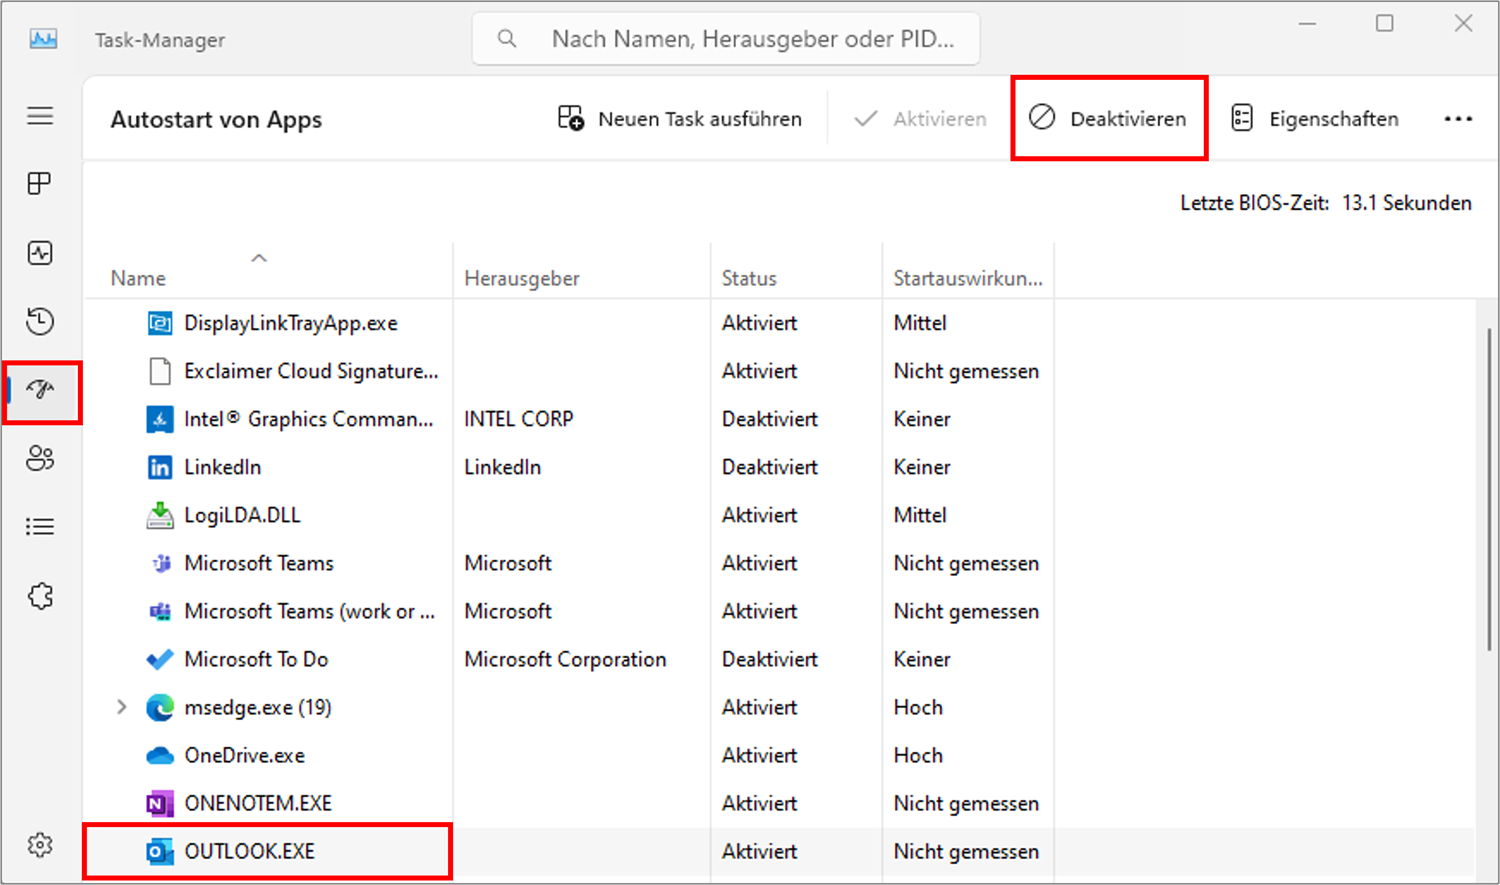Click Deaktiviert status of LinkedIn row
Viewport: 1500px width, 885px height.
tap(770, 467)
